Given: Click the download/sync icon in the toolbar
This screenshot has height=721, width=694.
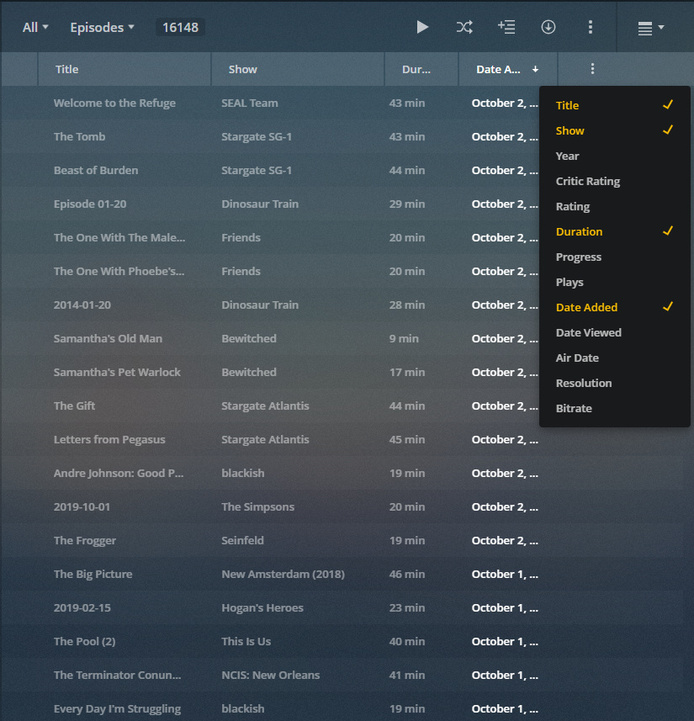Looking at the screenshot, I should pyautogui.click(x=548, y=27).
